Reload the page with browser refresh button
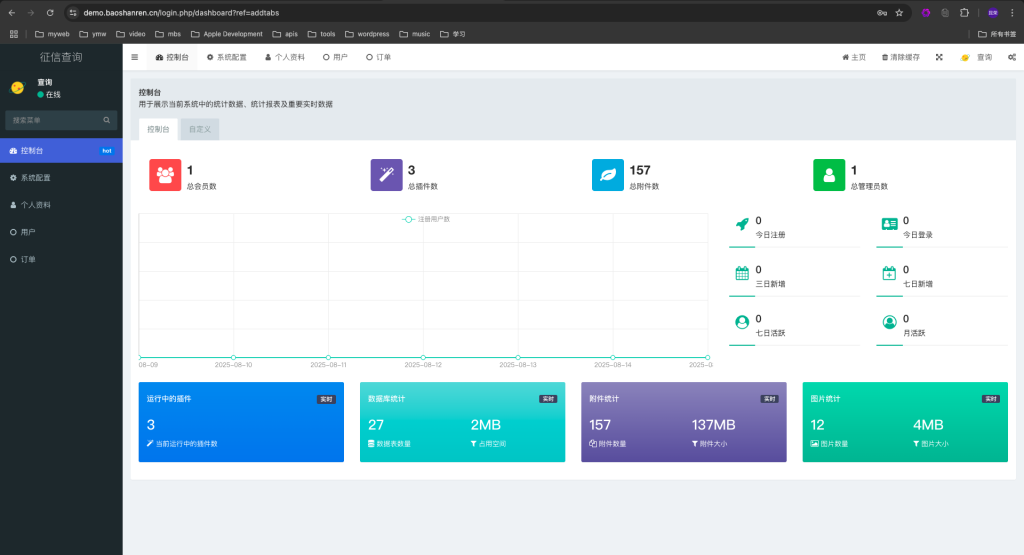This screenshot has width=1024, height=555. pyautogui.click(x=50, y=12)
